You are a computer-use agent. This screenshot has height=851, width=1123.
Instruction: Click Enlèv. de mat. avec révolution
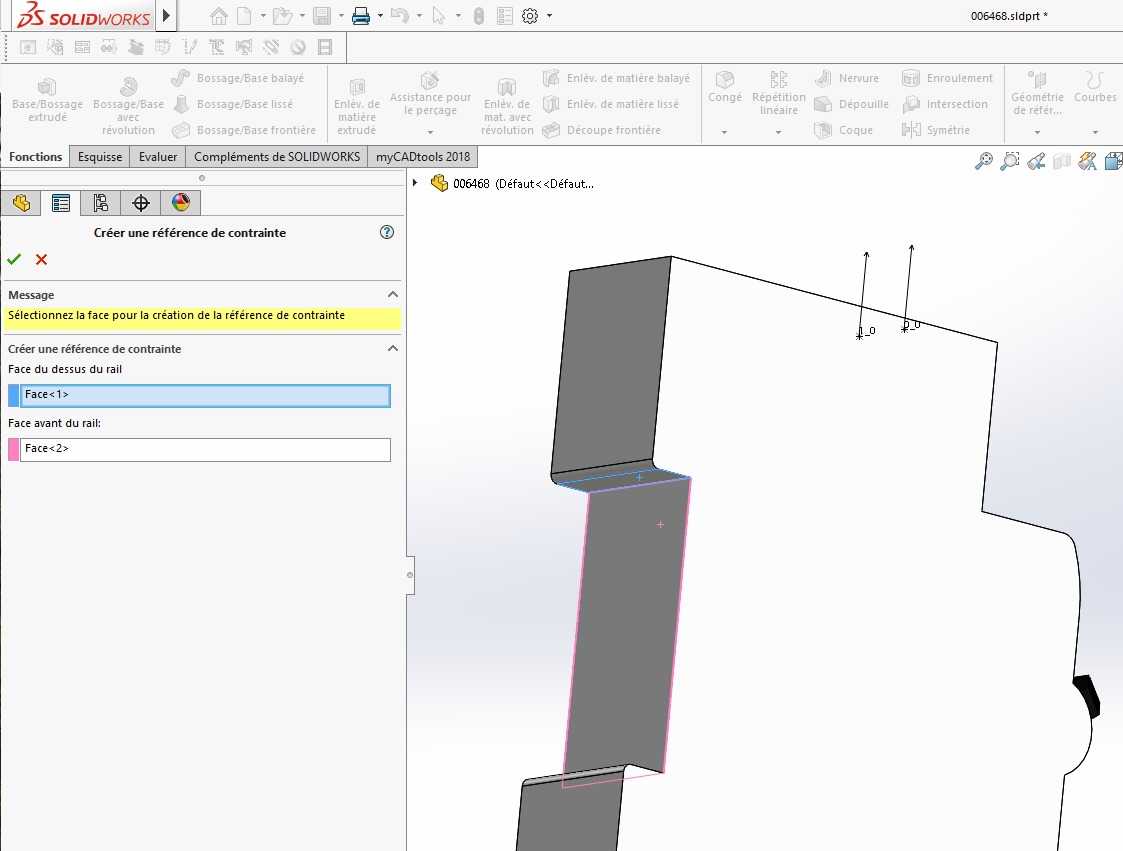click(x=507, y=106)
